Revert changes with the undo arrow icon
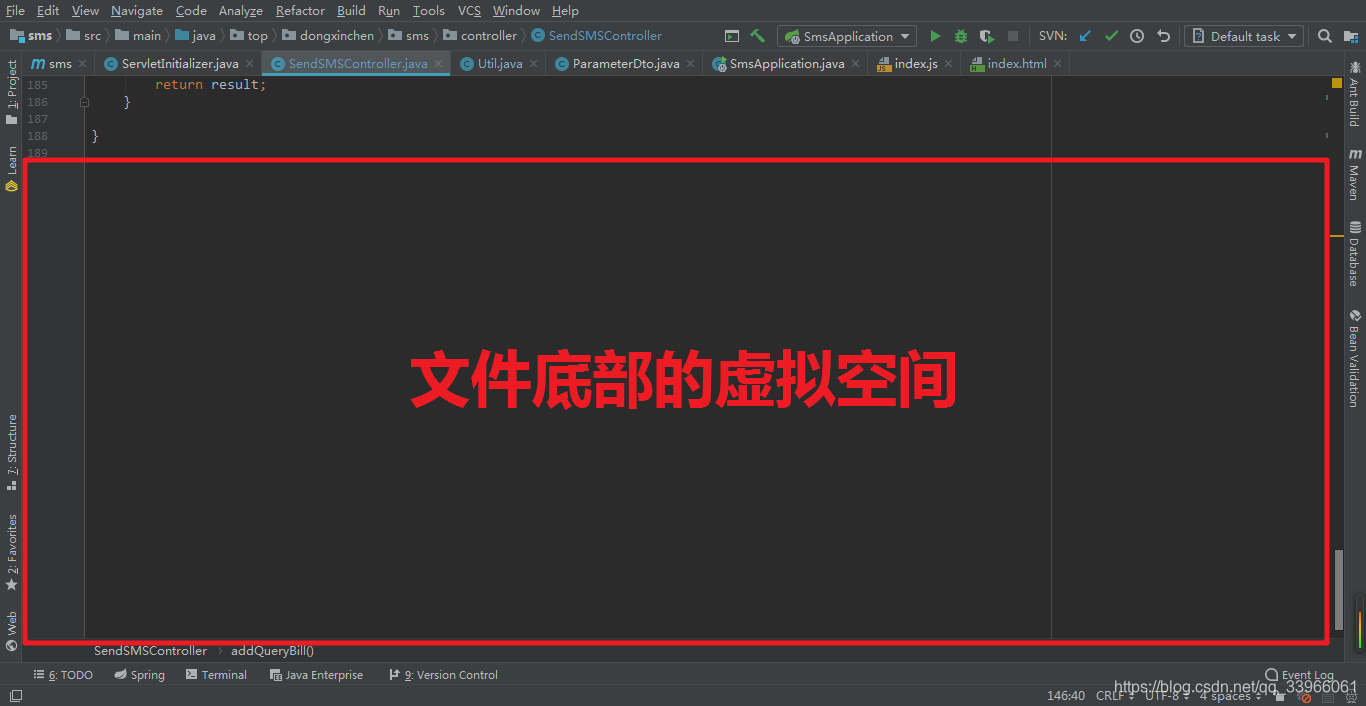 (x=1163, y=36)
